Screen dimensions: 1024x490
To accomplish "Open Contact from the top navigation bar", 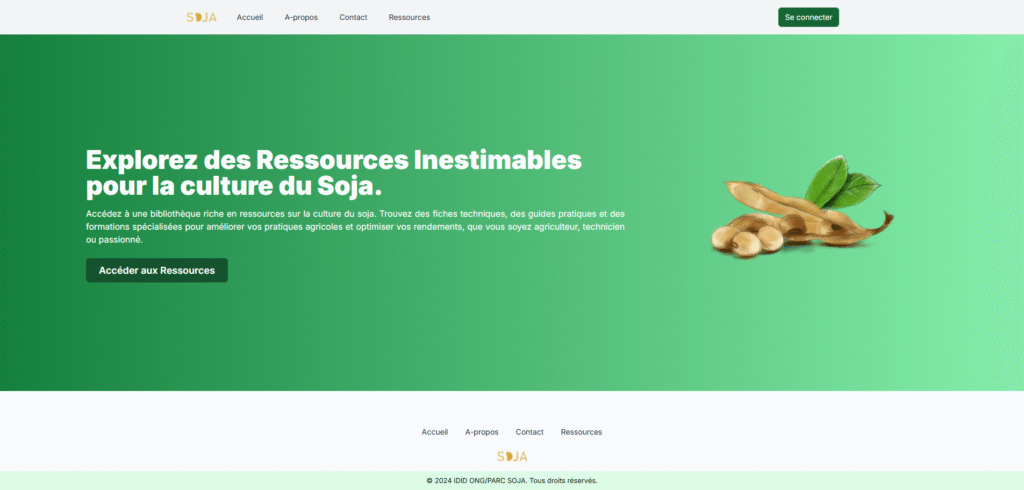I will click(353, 18).
